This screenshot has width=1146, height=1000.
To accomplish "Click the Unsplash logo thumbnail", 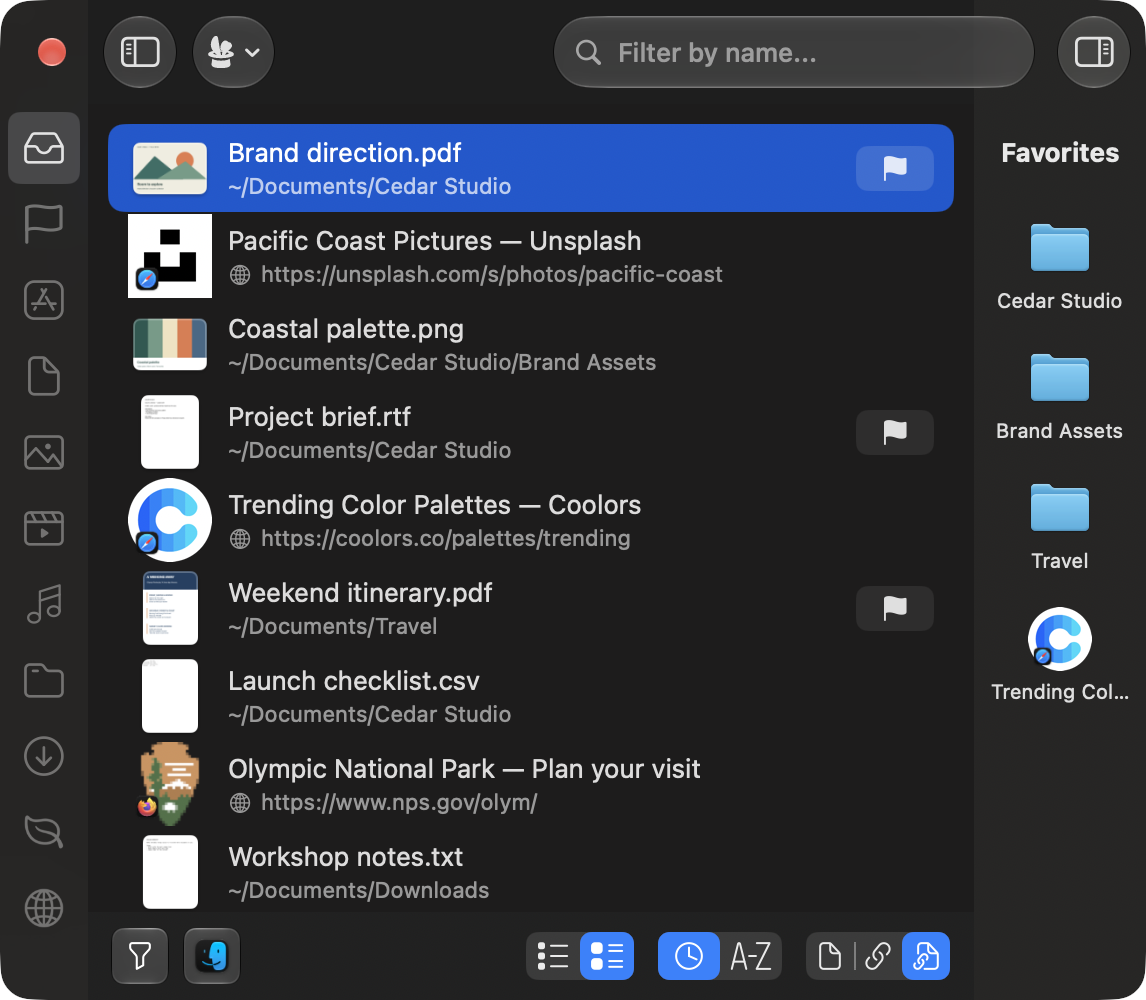I will (170, 256).
